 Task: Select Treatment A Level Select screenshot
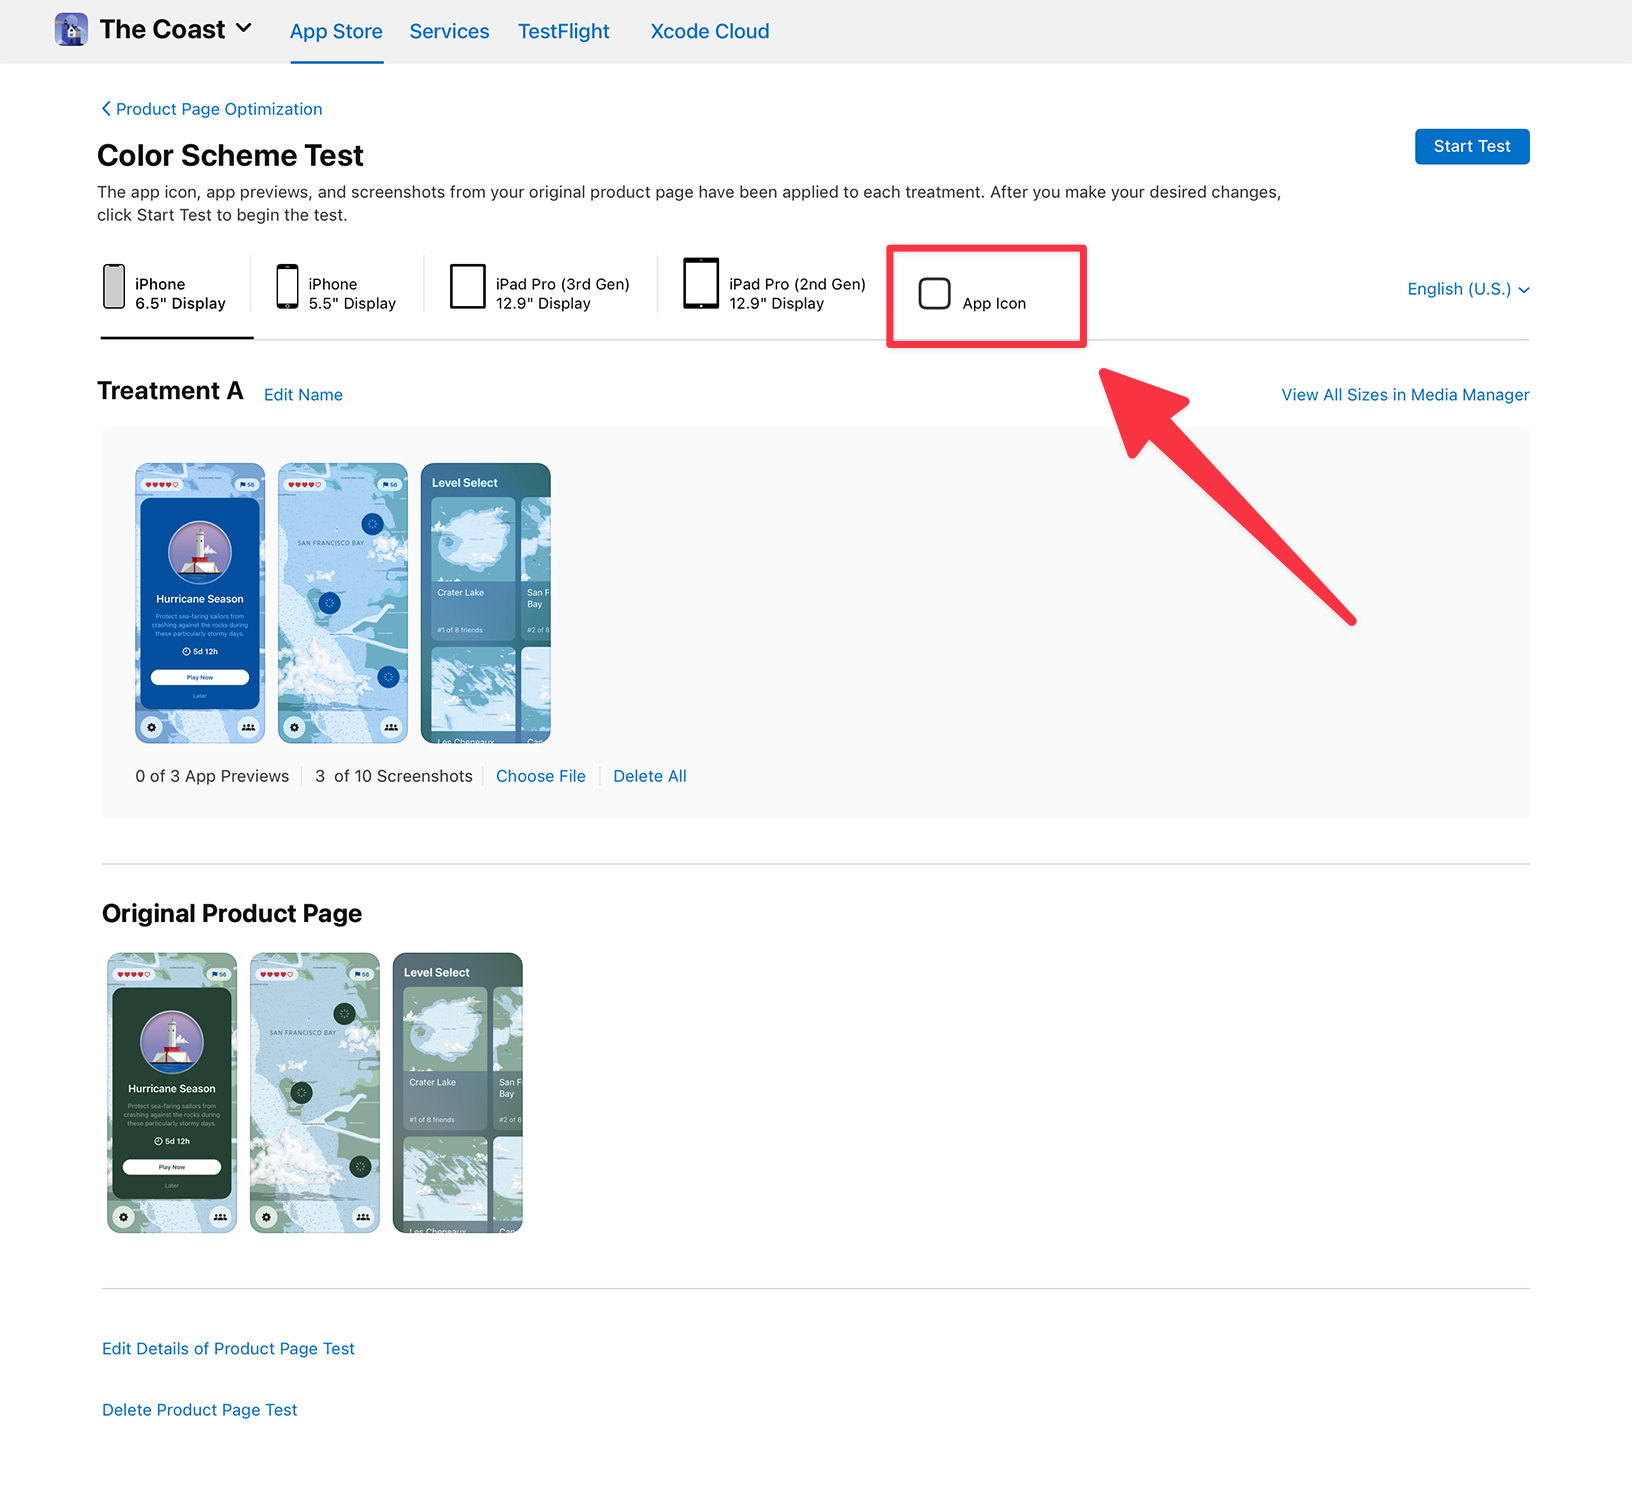pos(486,603)
